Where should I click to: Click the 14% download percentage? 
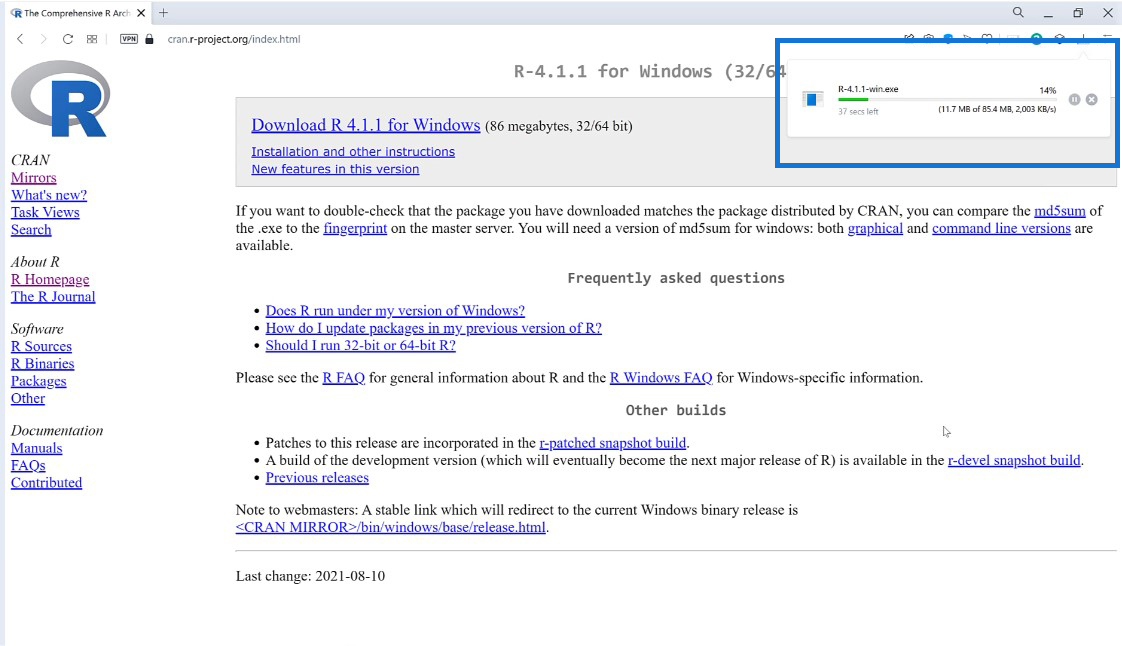pos(1048,90)
